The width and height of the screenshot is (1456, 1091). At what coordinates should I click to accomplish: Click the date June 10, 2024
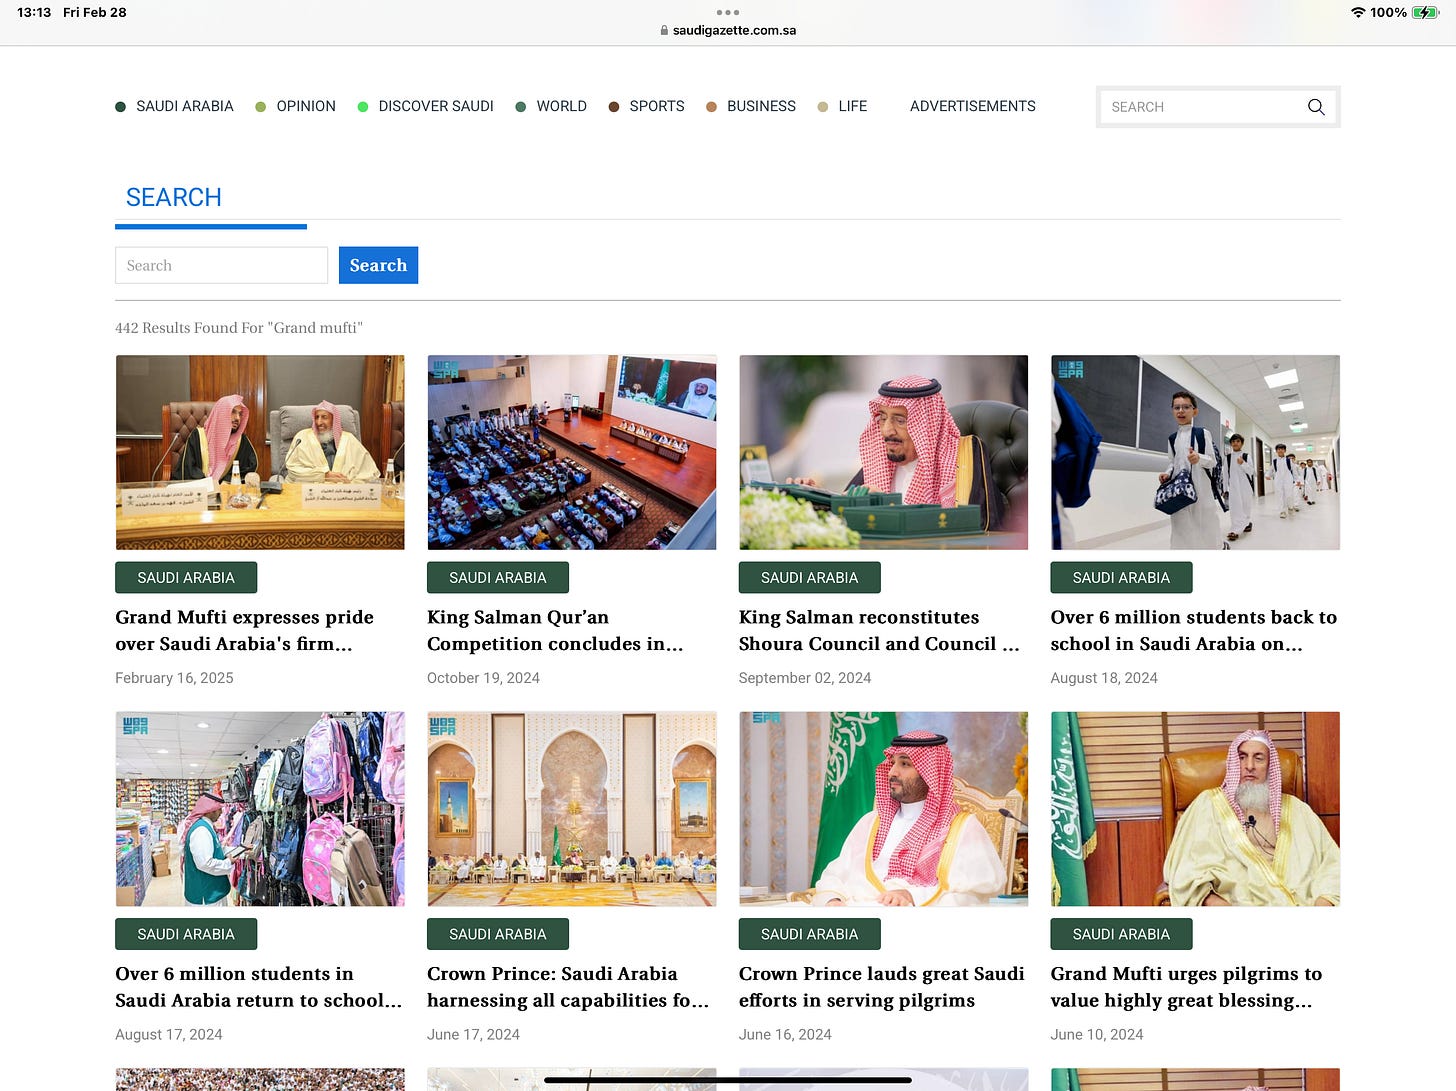point(1097,1034)
